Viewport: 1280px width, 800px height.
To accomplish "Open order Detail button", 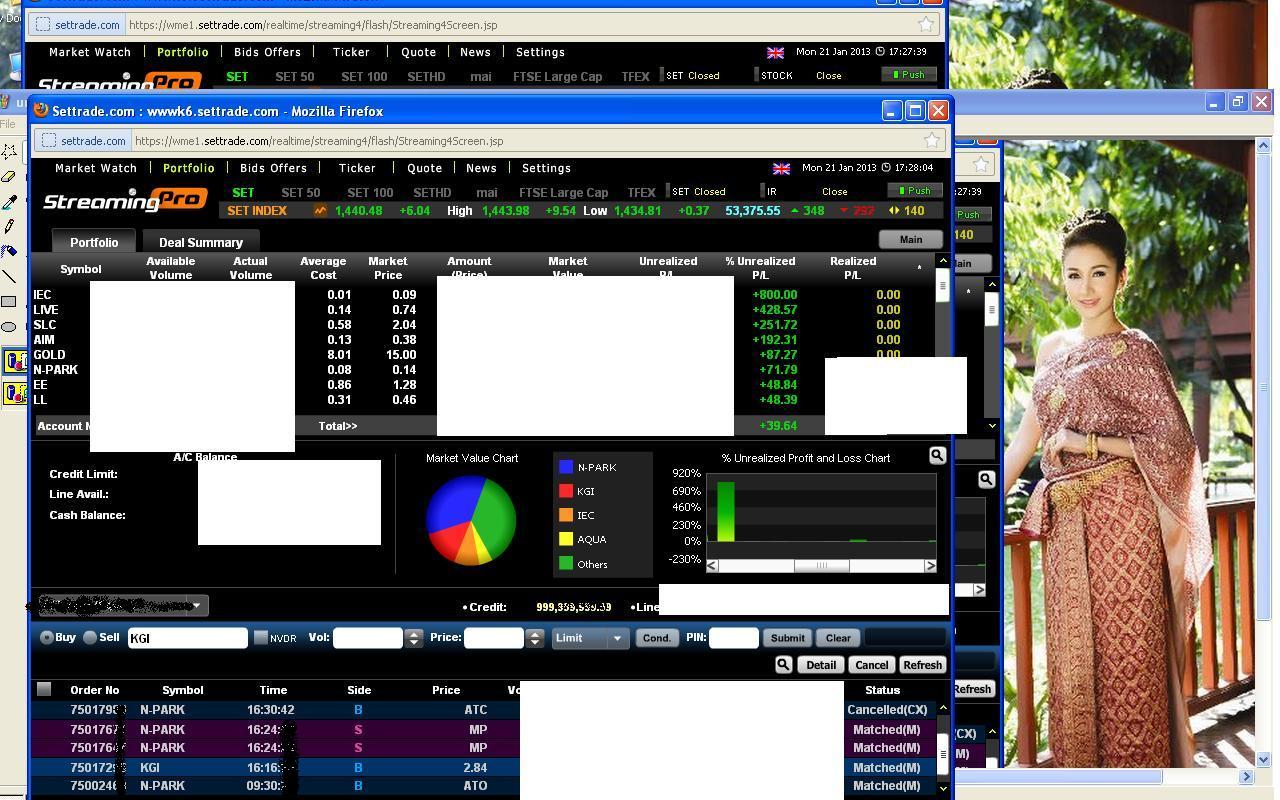I will (821, 665).
